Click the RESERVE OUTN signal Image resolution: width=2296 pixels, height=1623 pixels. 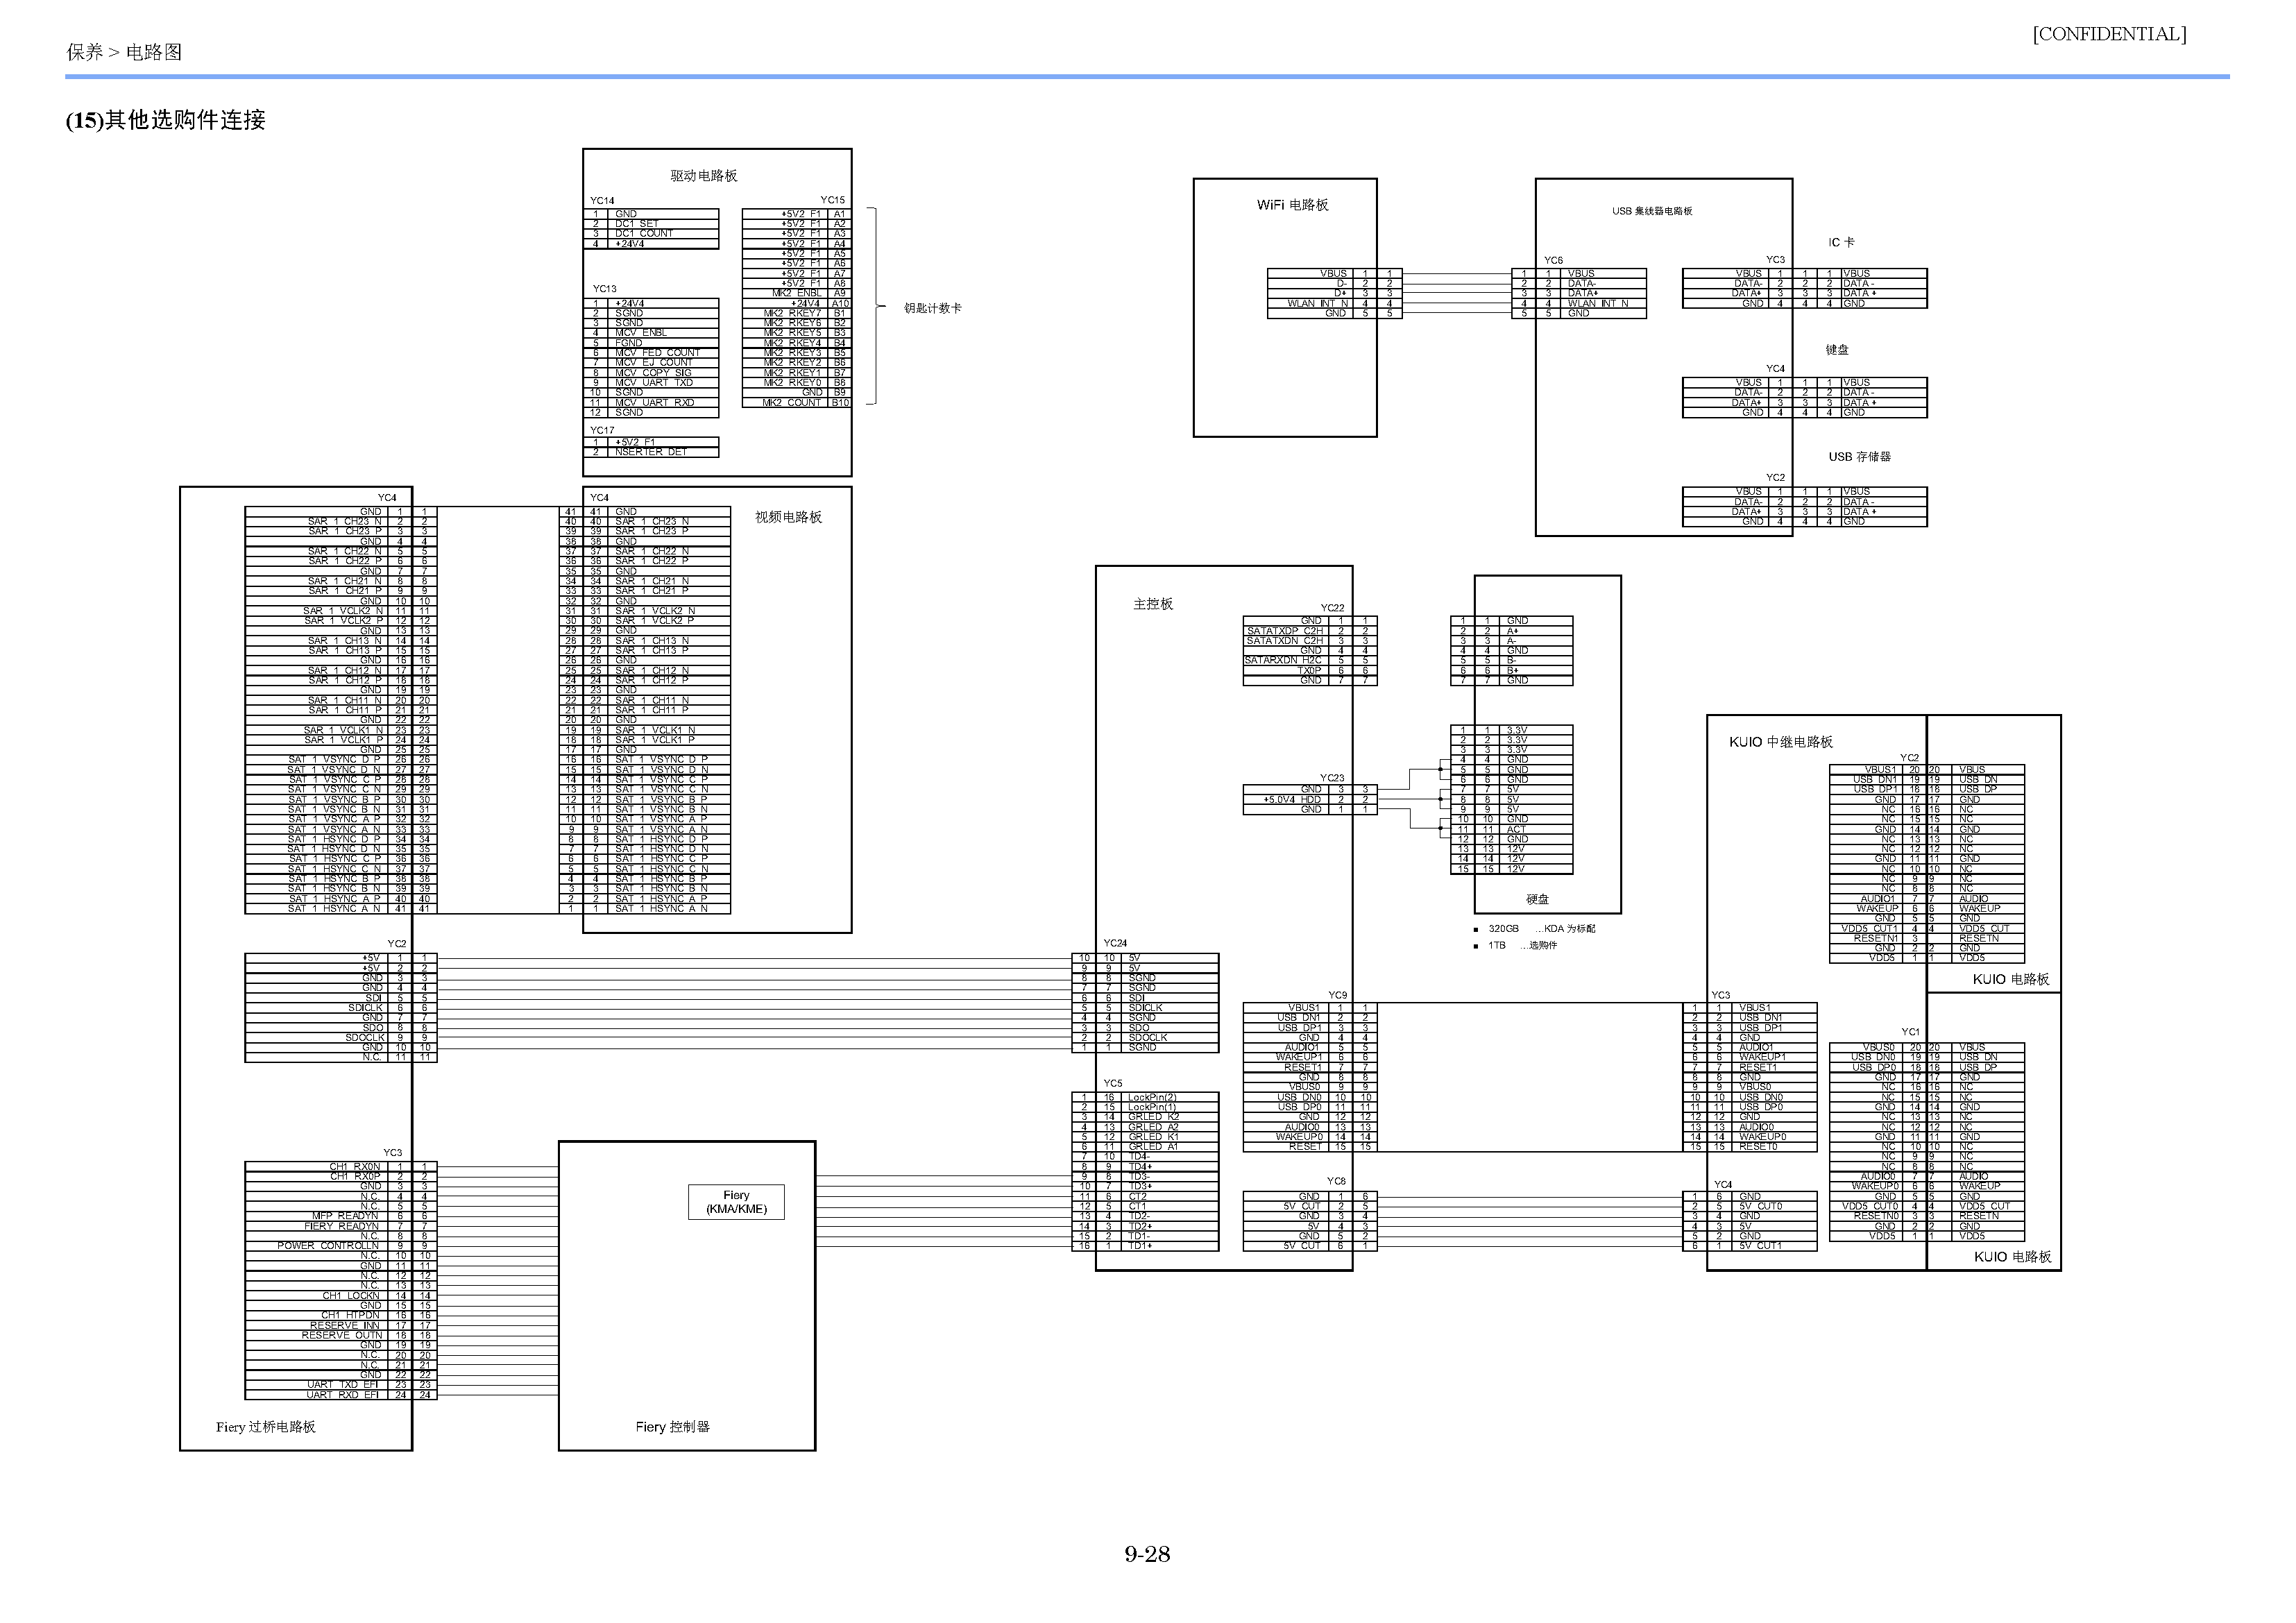coord(342,1335)
